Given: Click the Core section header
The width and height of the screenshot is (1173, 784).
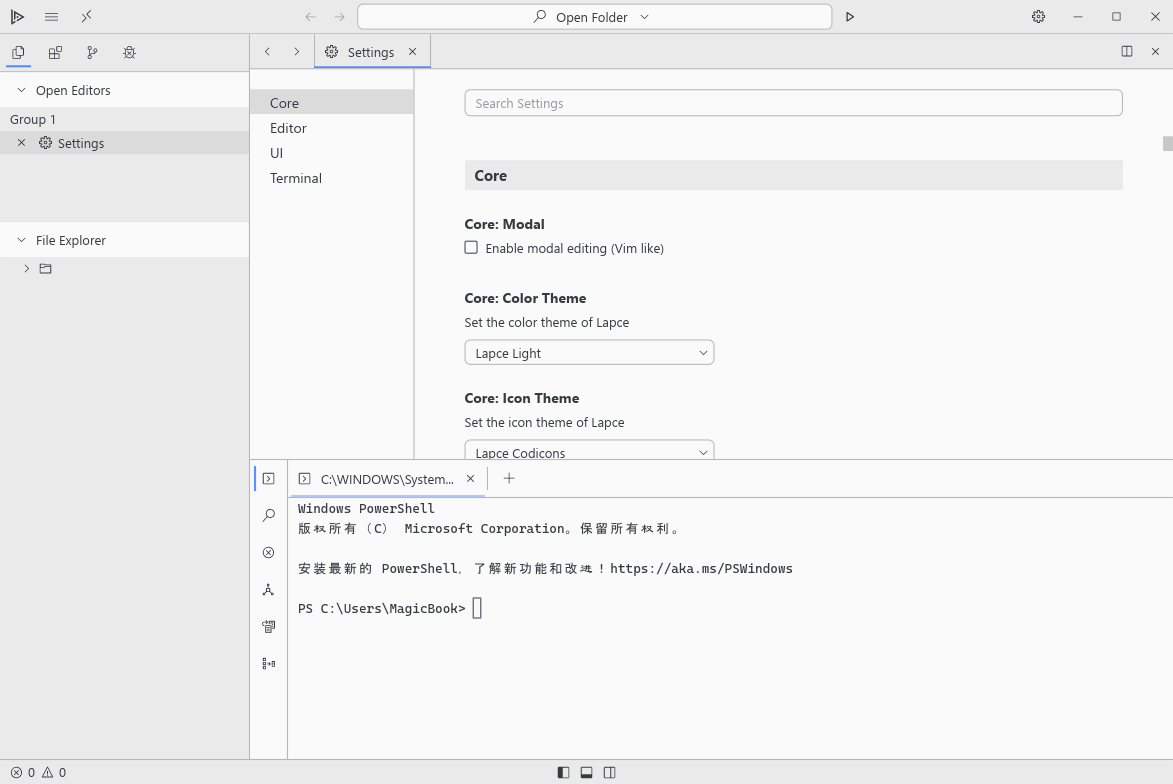Looking at the screenshot, I should pos(793,175).
